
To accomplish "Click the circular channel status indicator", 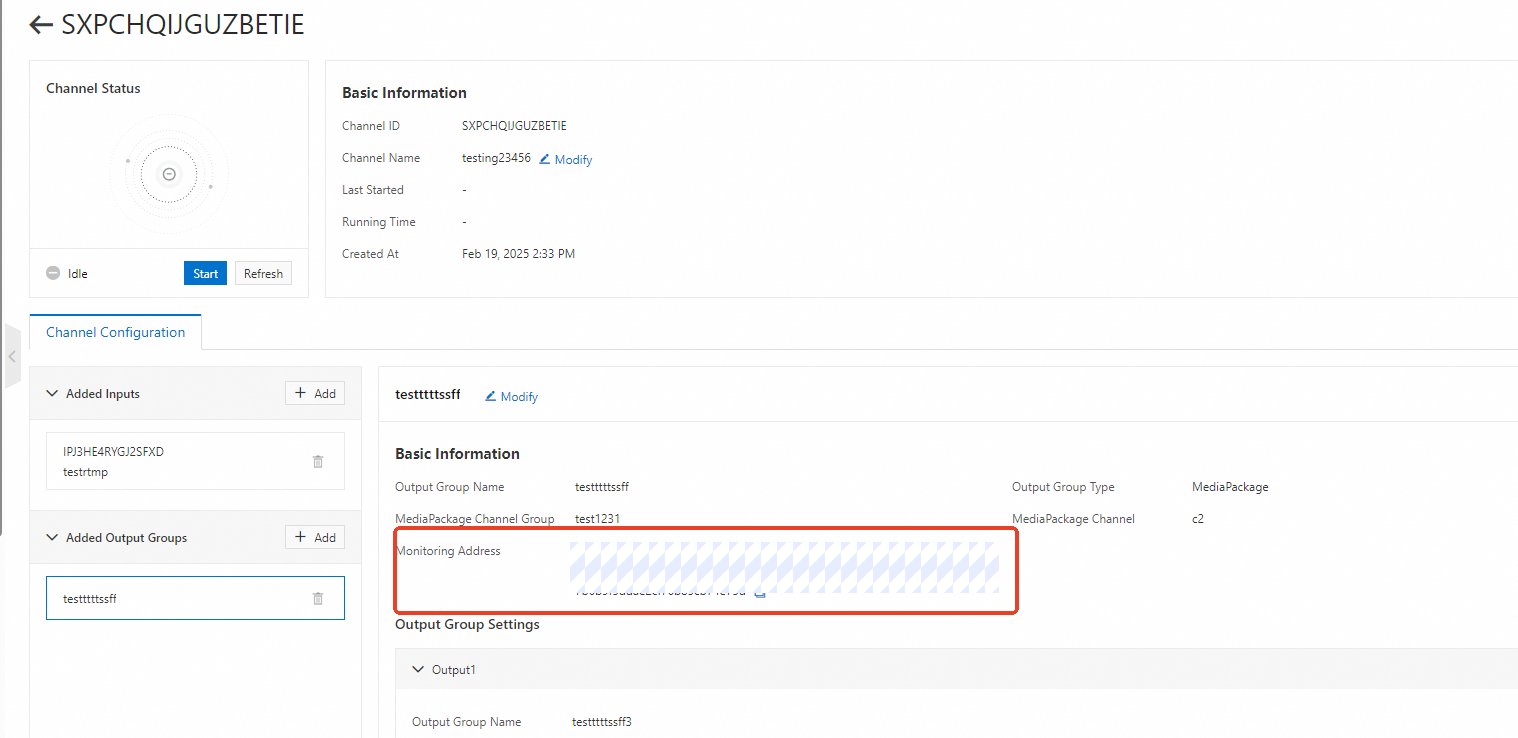I will pos(169,174).
